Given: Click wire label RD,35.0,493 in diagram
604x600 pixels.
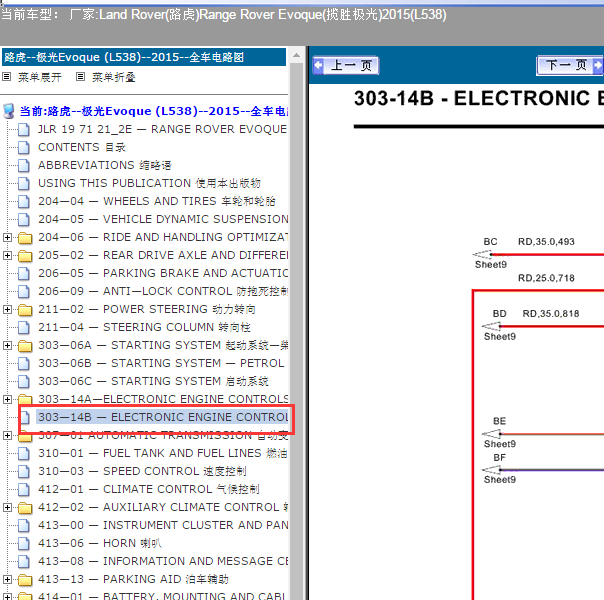Looking at the screenshot, I should click(546, 242).
